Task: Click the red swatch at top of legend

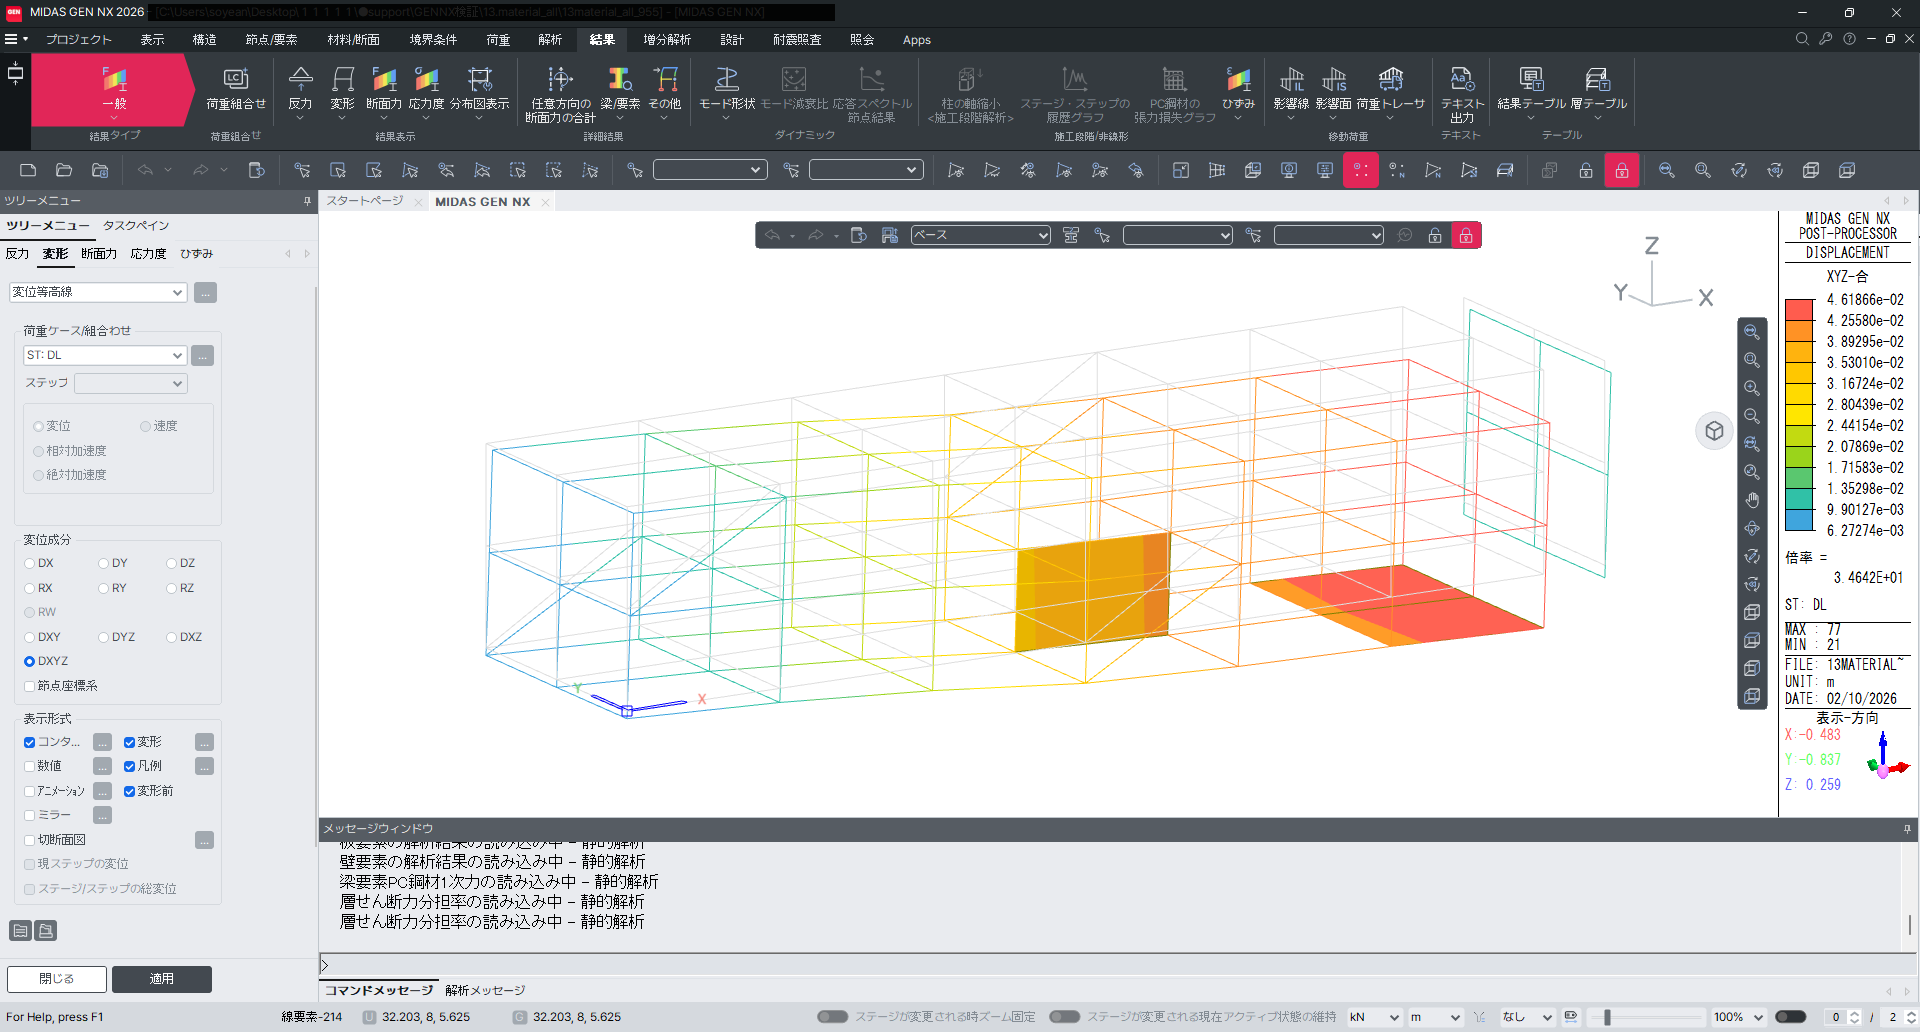Action: click(1799, 309)
